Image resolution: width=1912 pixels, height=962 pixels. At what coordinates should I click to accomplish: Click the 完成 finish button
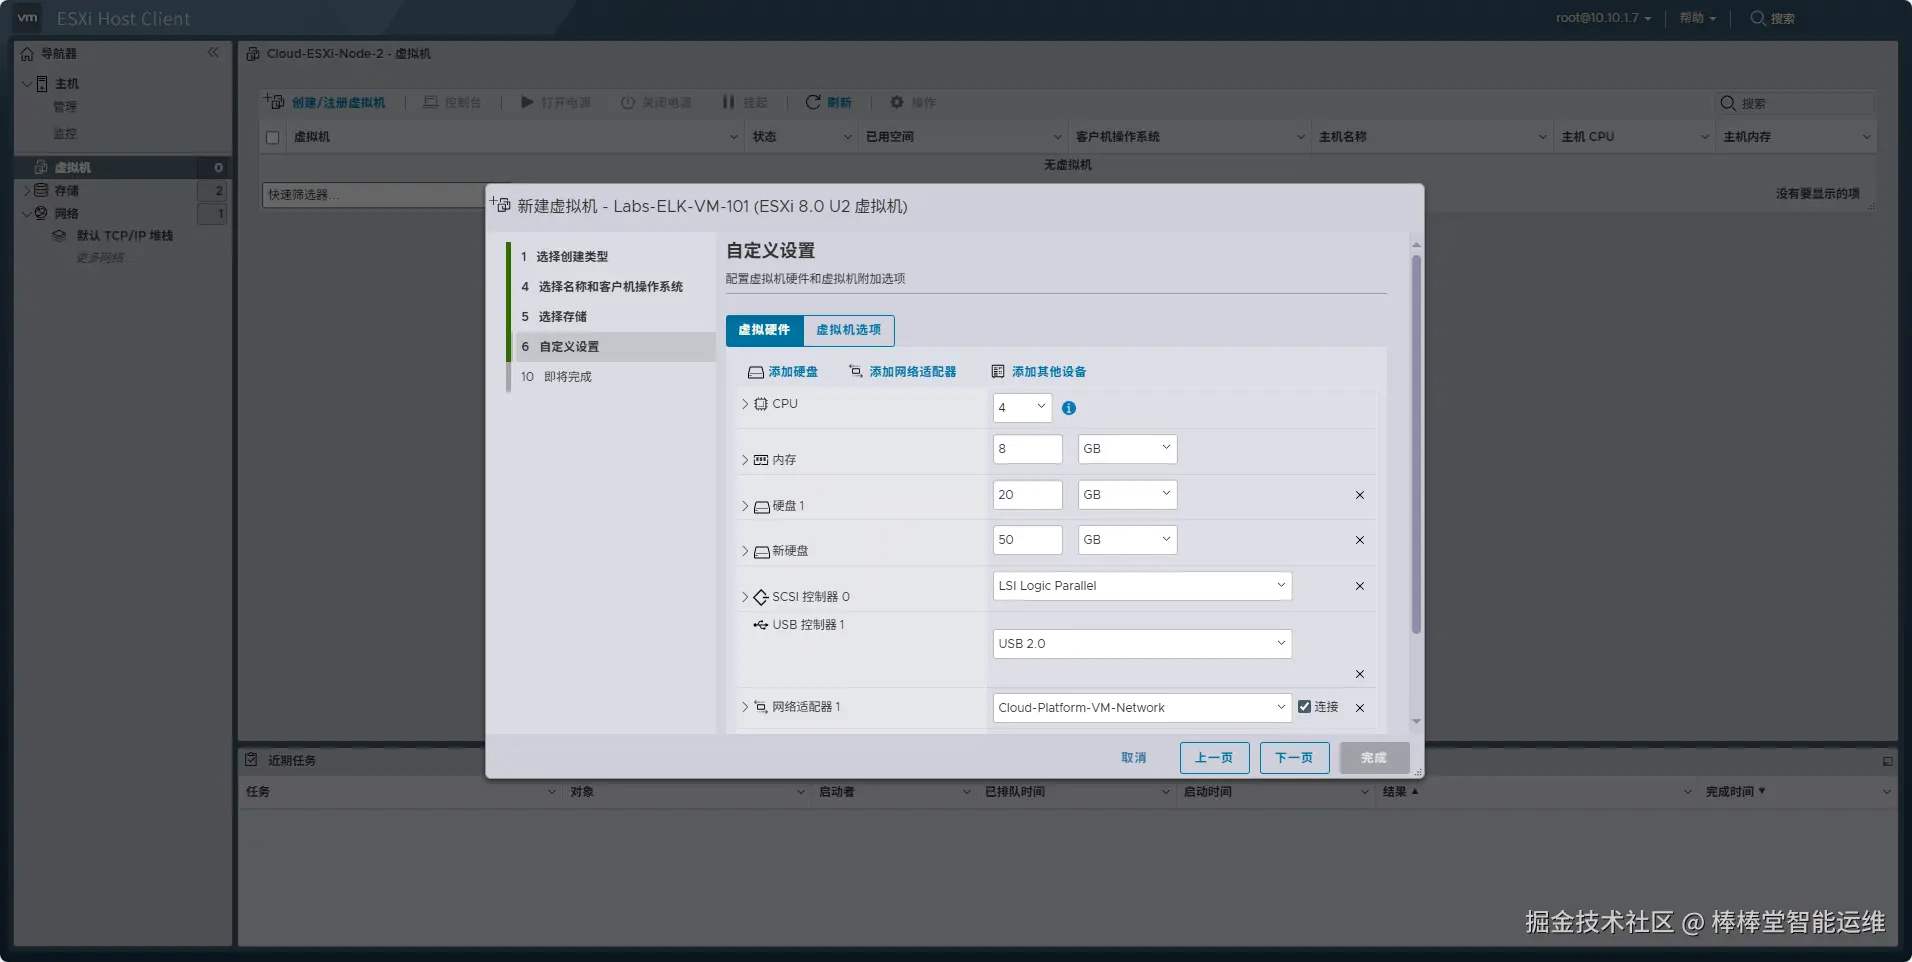(1374, 758)
